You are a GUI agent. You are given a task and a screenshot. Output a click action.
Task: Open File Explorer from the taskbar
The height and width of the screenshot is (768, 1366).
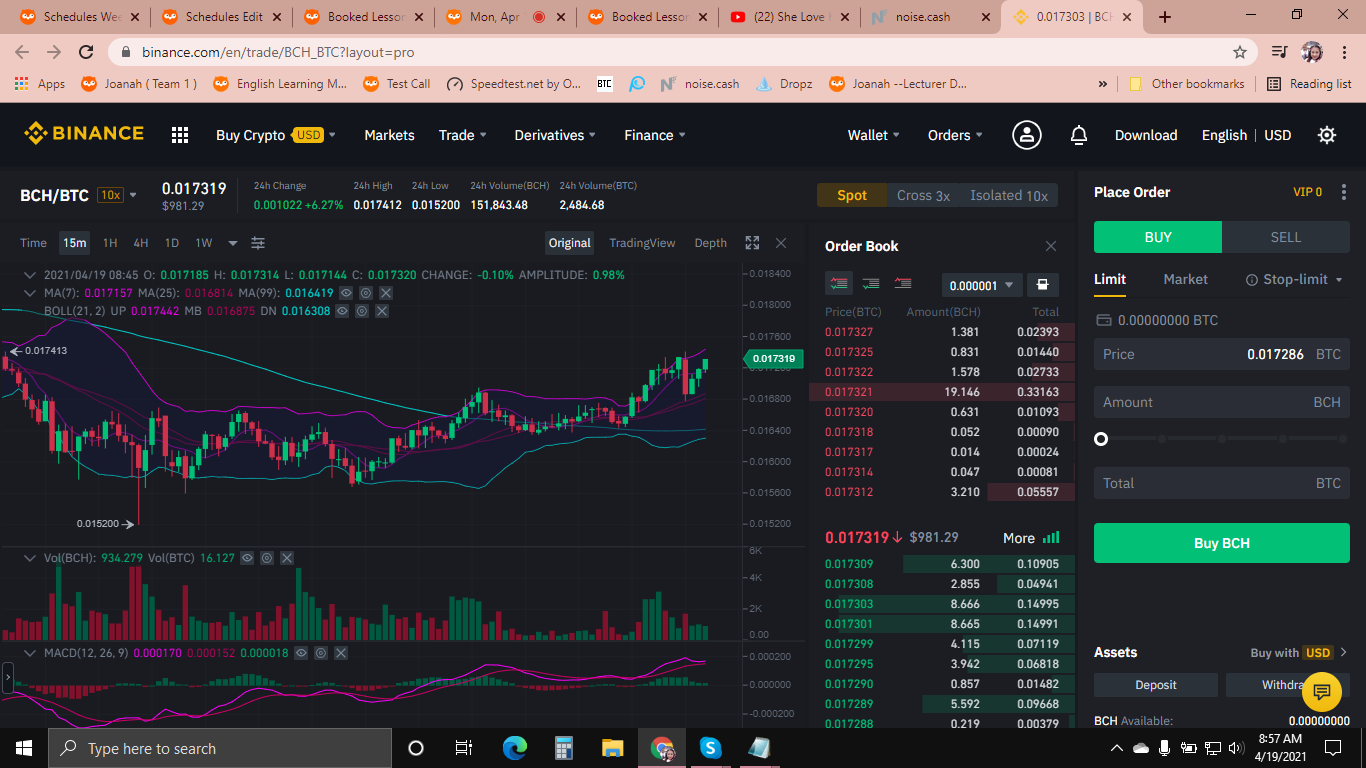click(613, 748)
